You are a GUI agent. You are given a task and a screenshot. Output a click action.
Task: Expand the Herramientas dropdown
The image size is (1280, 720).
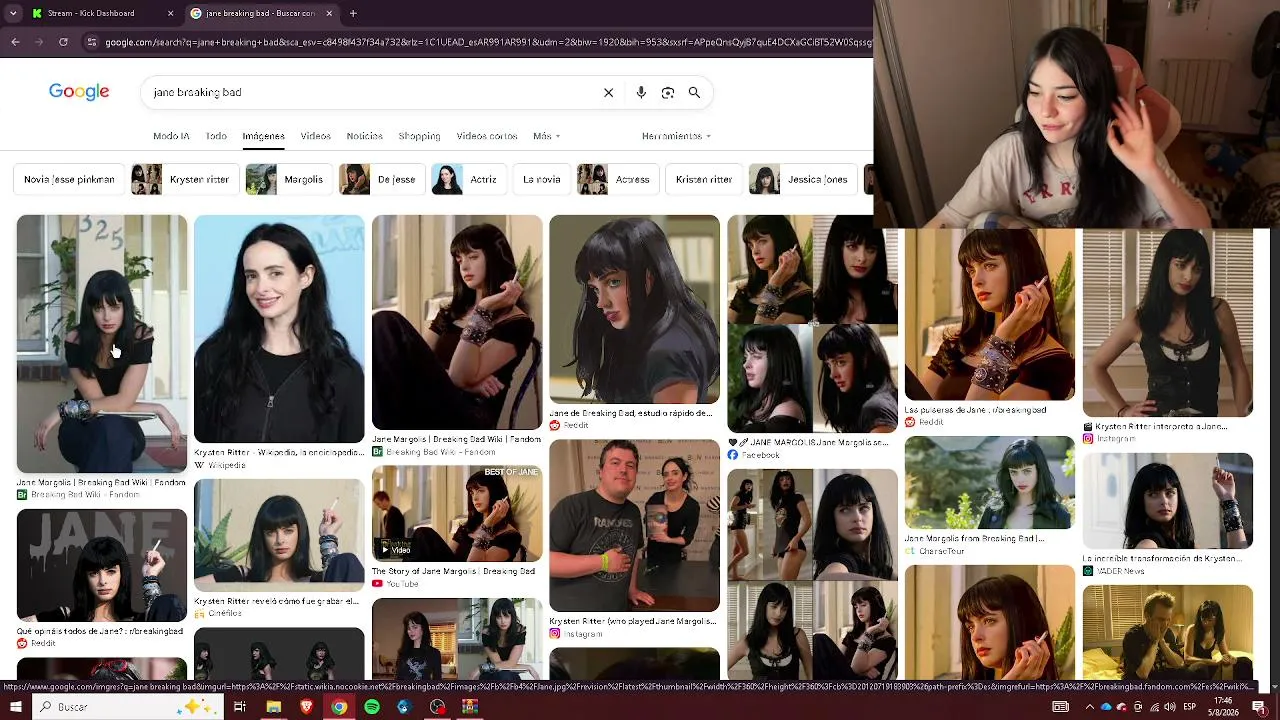tap(676, 136)
